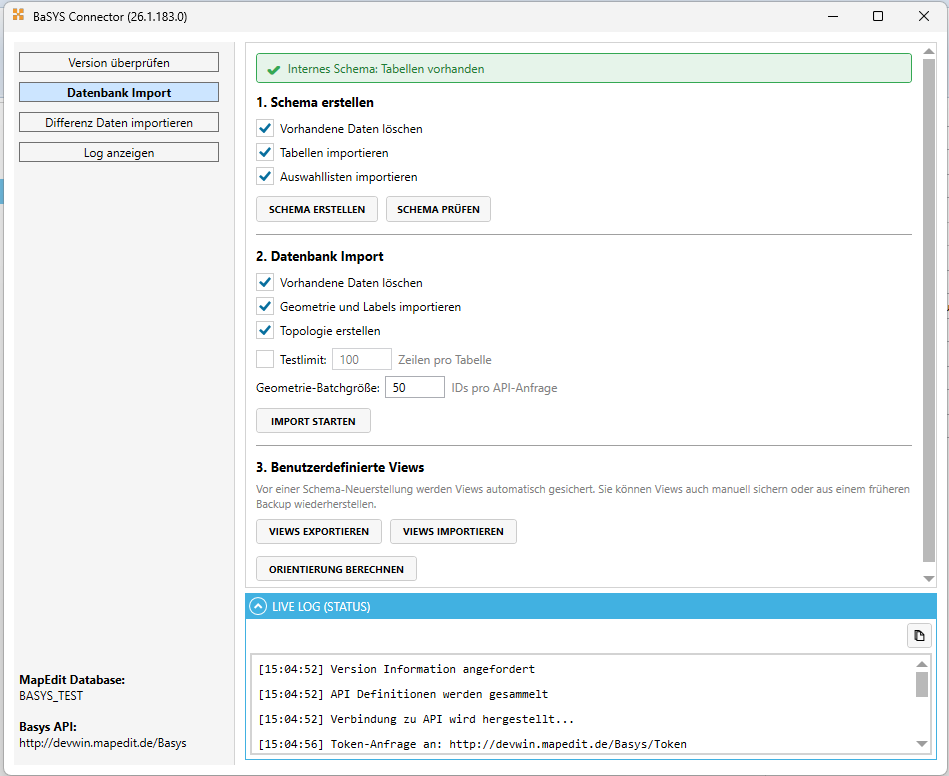Close the BaSYS Connector window

pyautogui.click(x=924, y=16)
